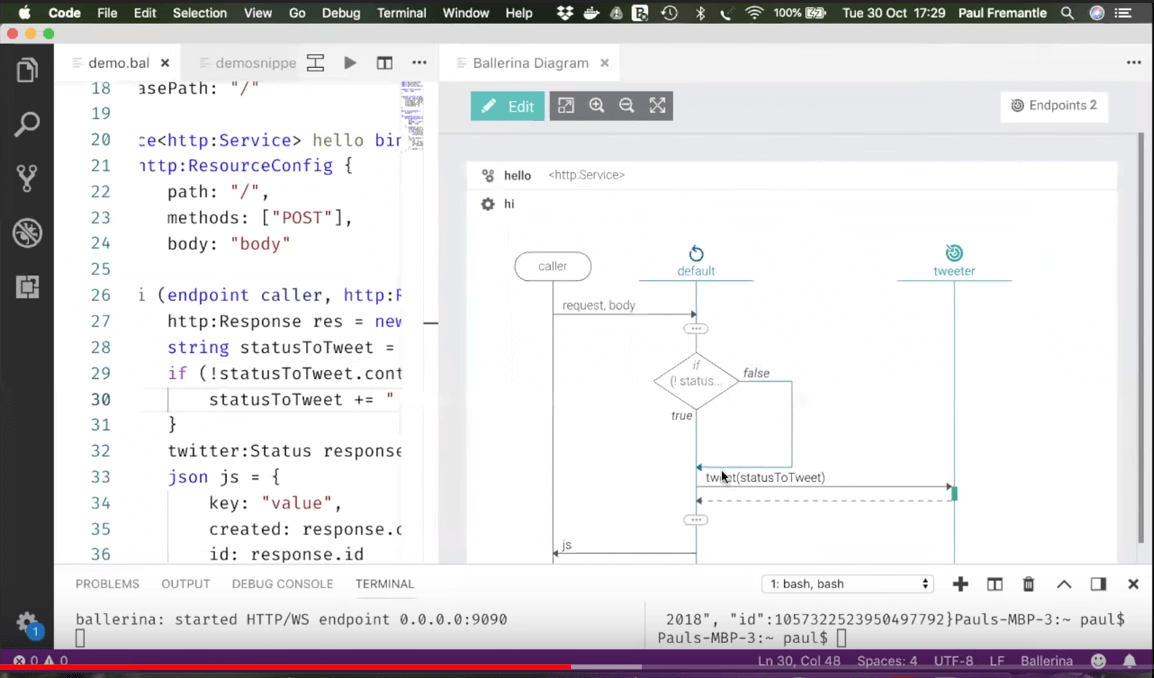The width and height of the screenshot is (1154, 678).
Task: Expand the collapsed statements above js arrow
Action: (x=695, y=520)
